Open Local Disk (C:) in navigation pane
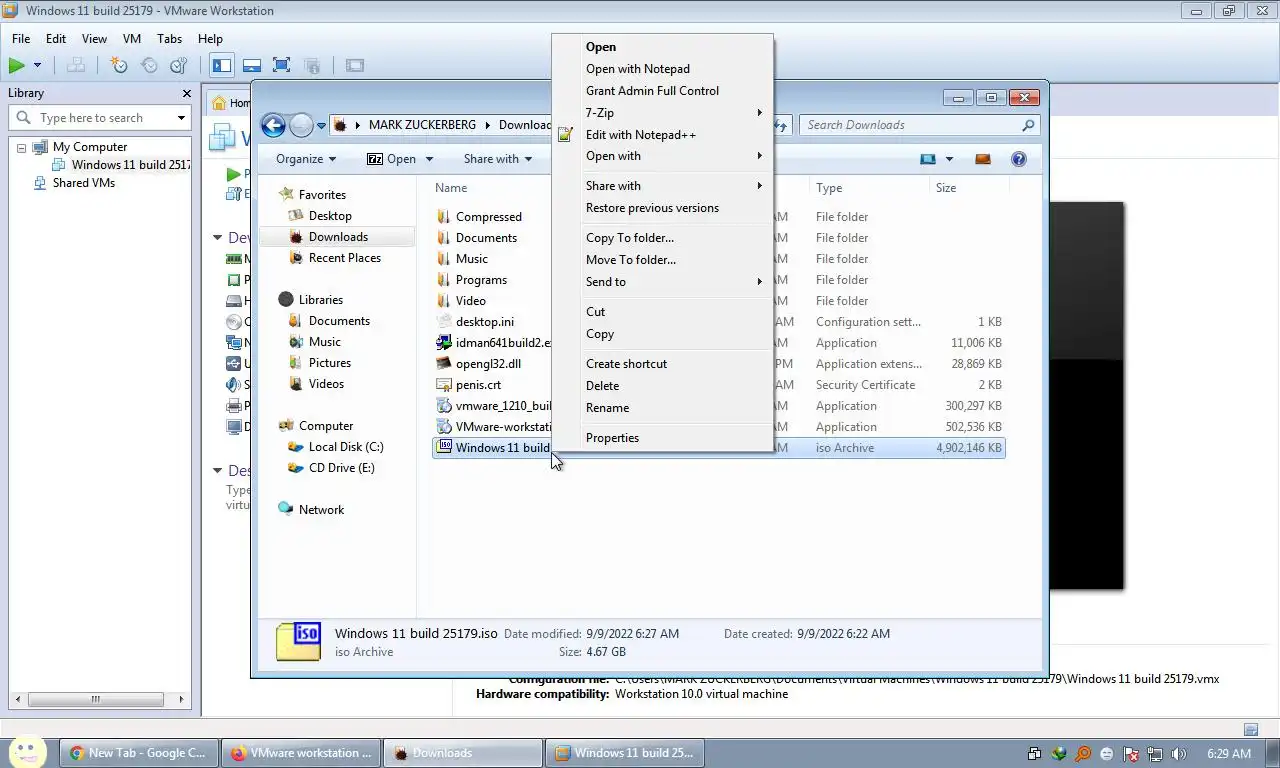1280x768 pixels. pyautogui.click(x=346, y=447)
